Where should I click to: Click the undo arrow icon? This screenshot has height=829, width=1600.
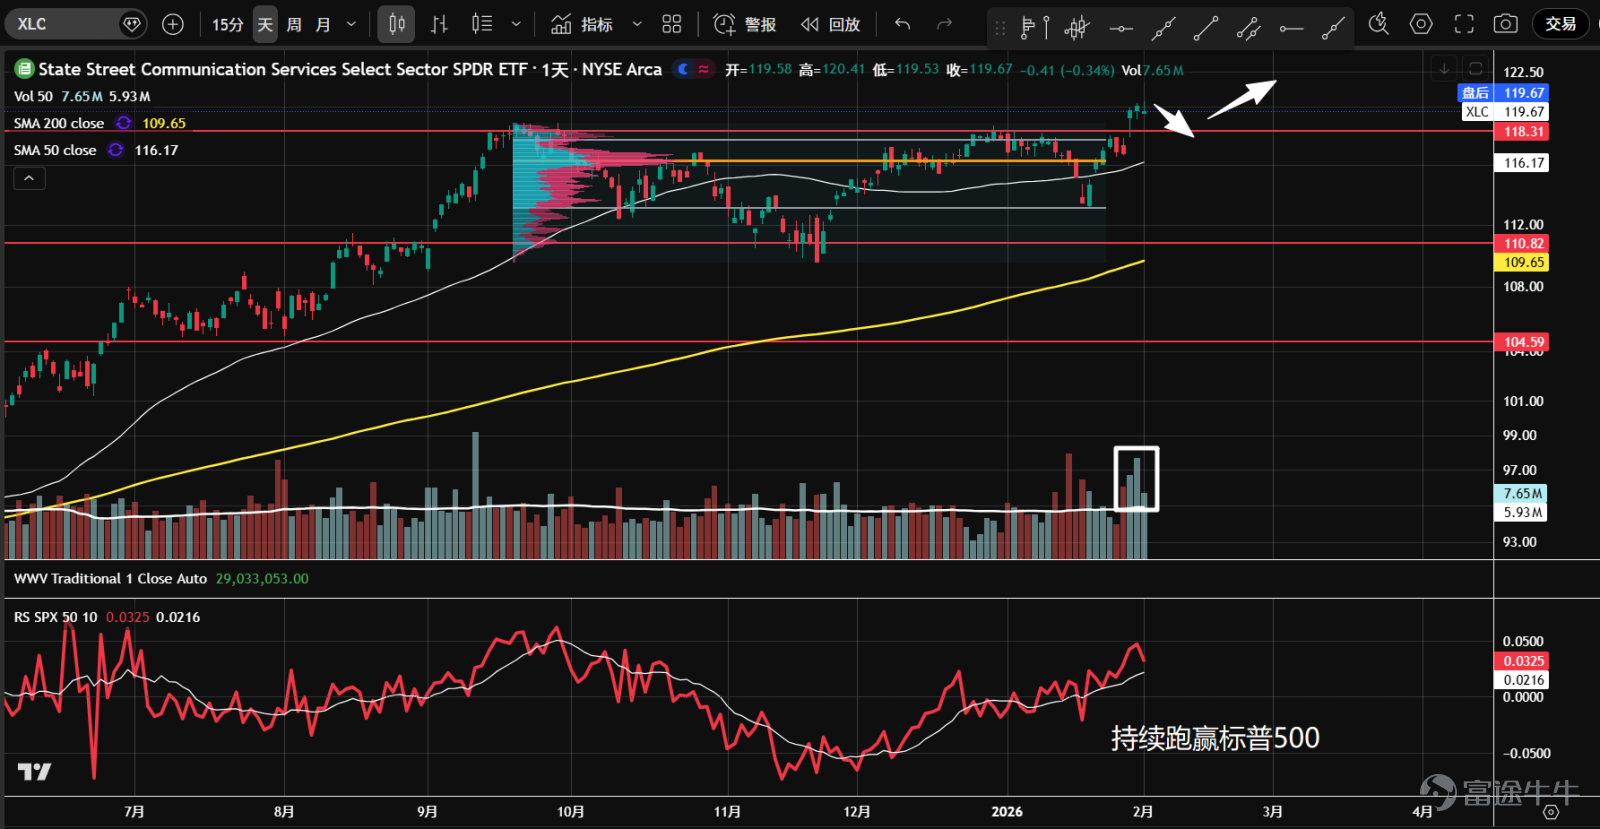pos(902,24)
